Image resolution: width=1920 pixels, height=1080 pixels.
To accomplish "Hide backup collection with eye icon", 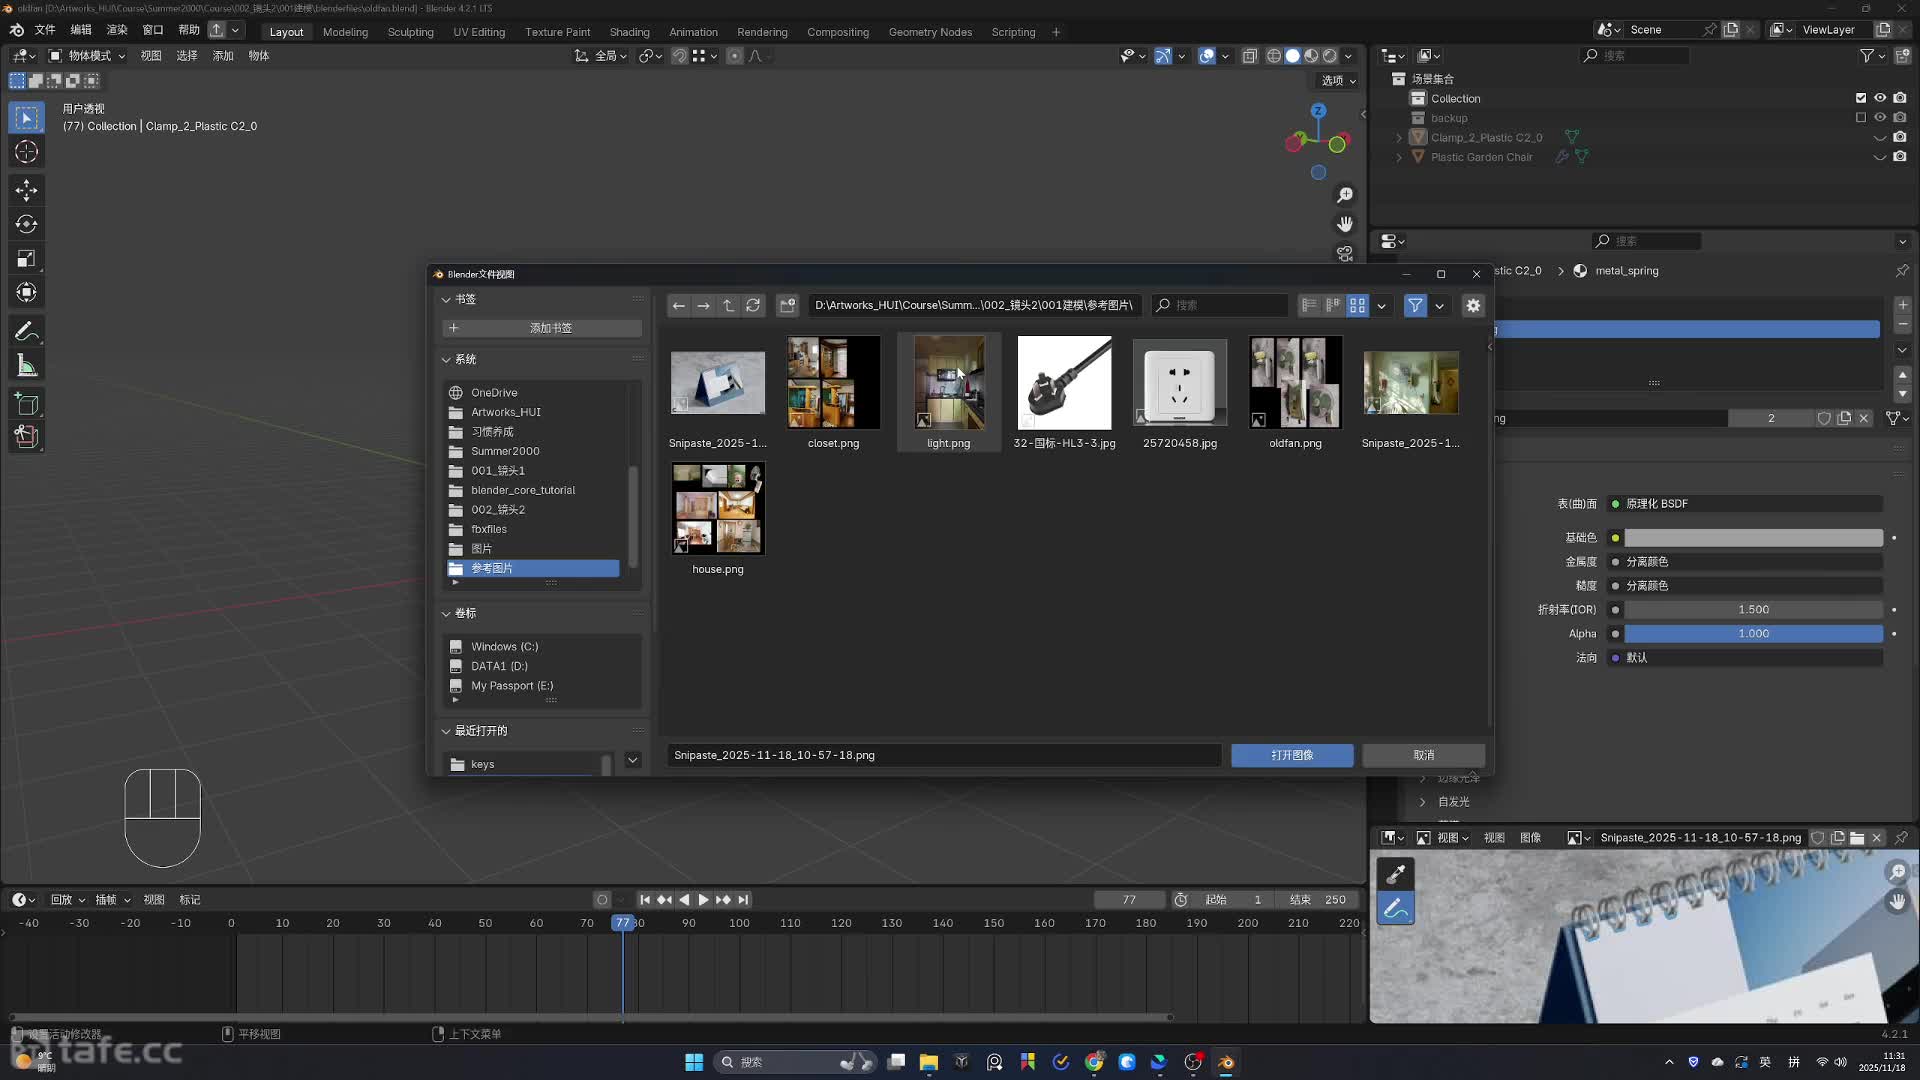I will (x=1880, y=118).
